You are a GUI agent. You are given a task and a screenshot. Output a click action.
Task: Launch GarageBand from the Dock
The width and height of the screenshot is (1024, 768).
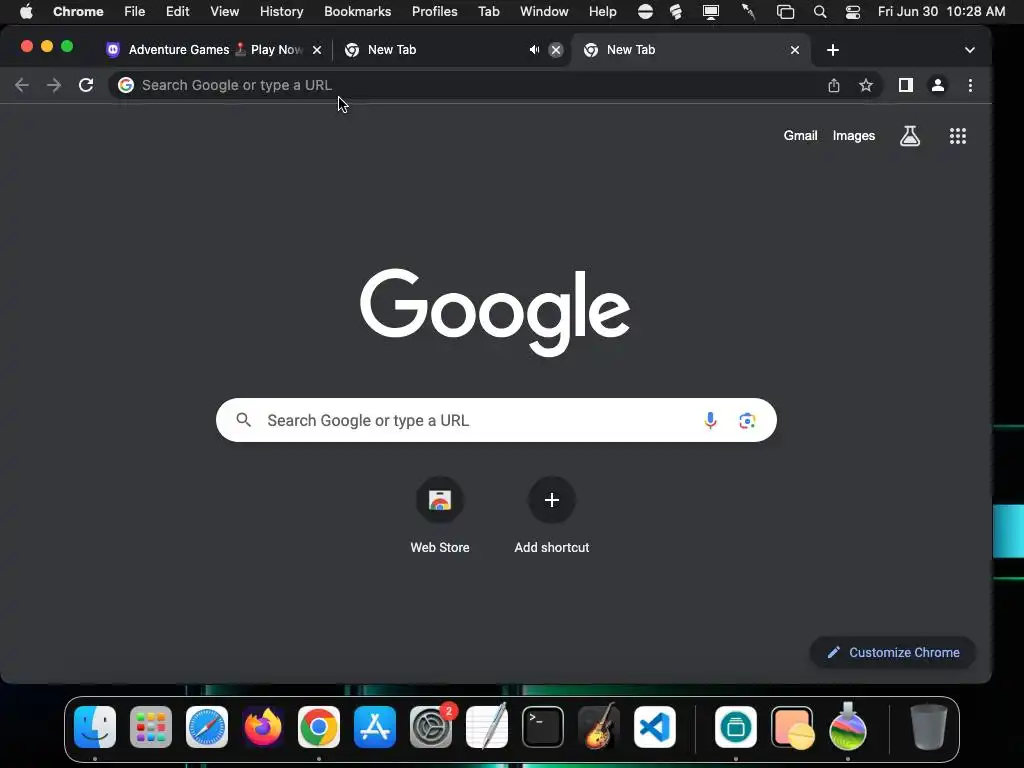point(599,727)
